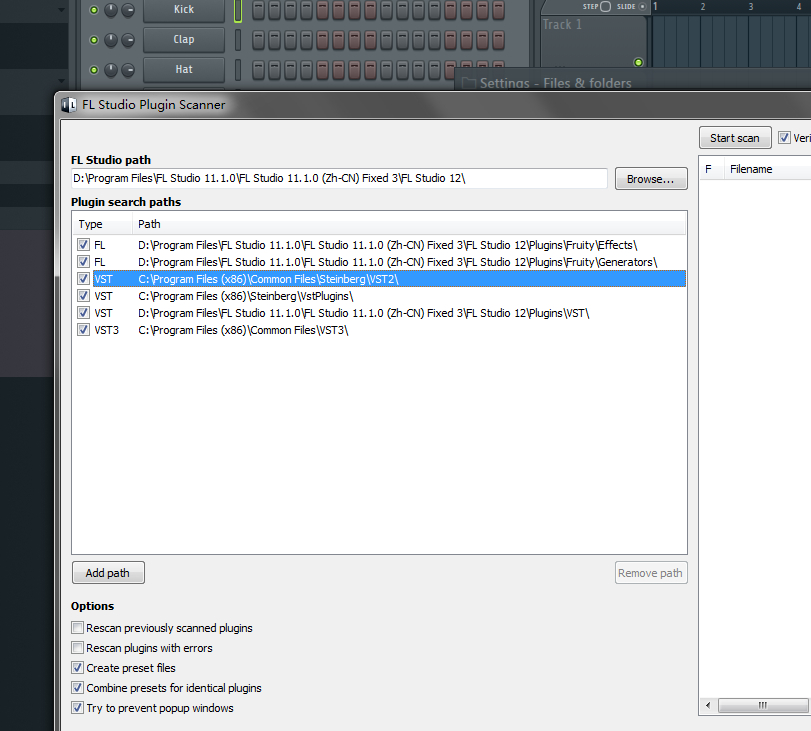The height and width of the screenshot is (731, 811).
Task: Click the FL Studio Plugin Scanner title icon
Action: (x=68, y=105)
